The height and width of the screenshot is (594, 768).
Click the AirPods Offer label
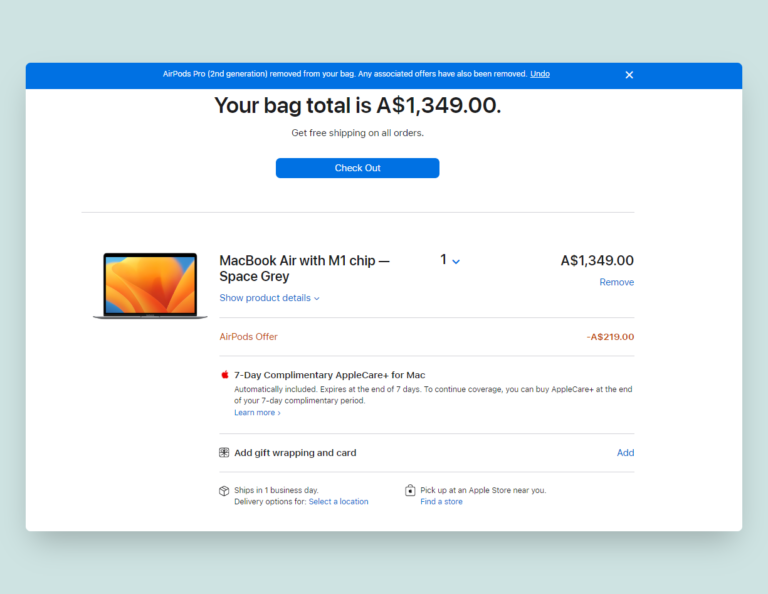[248, 336]
